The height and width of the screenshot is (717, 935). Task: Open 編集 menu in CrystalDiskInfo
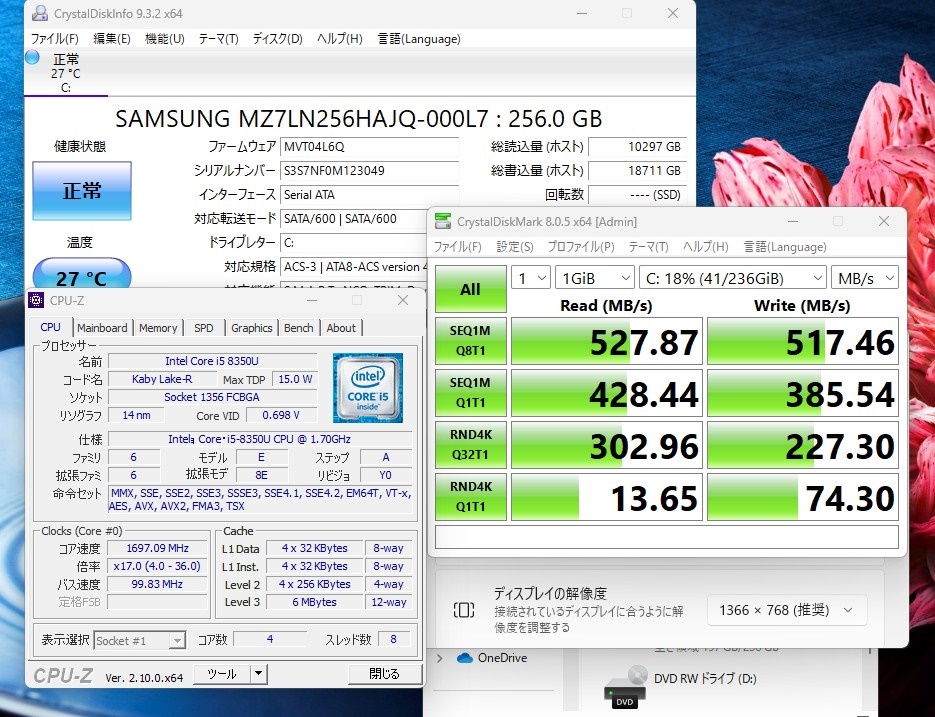click(x=112, y=39)
